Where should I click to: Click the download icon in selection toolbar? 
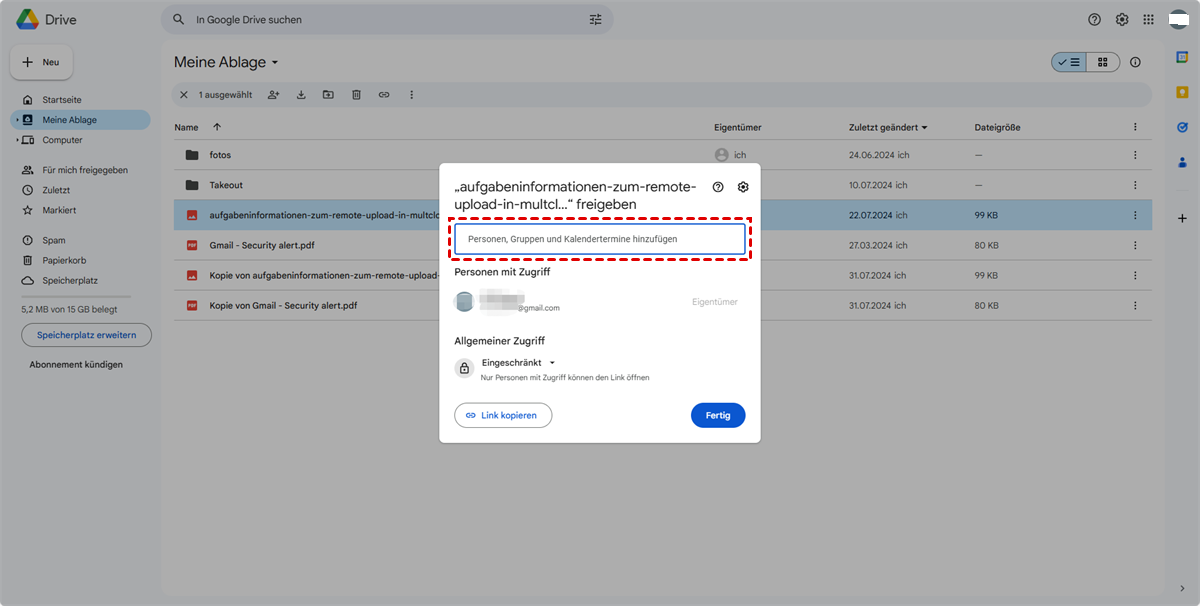[x=301, y=95]
